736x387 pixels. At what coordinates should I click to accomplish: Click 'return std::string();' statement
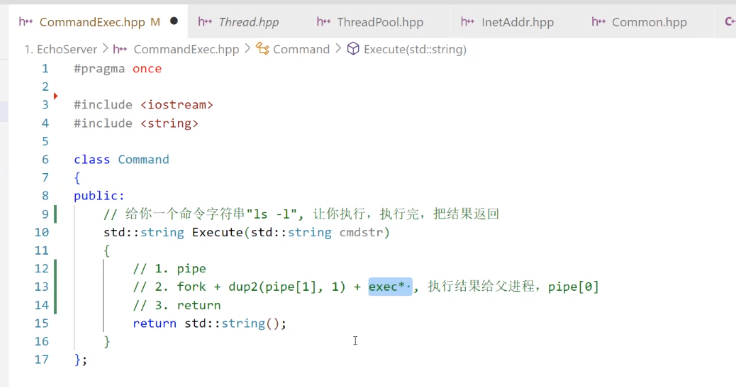[209, 324]
